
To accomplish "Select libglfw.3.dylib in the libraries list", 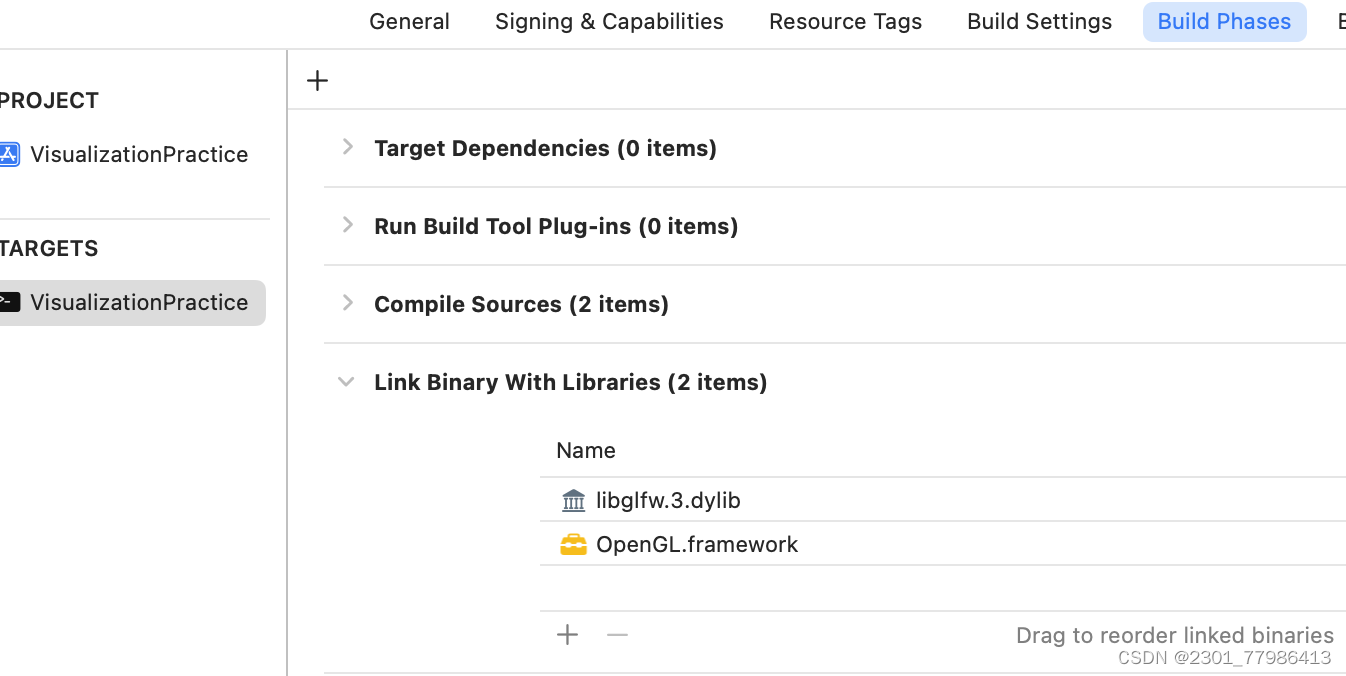I will click(943, 500).
